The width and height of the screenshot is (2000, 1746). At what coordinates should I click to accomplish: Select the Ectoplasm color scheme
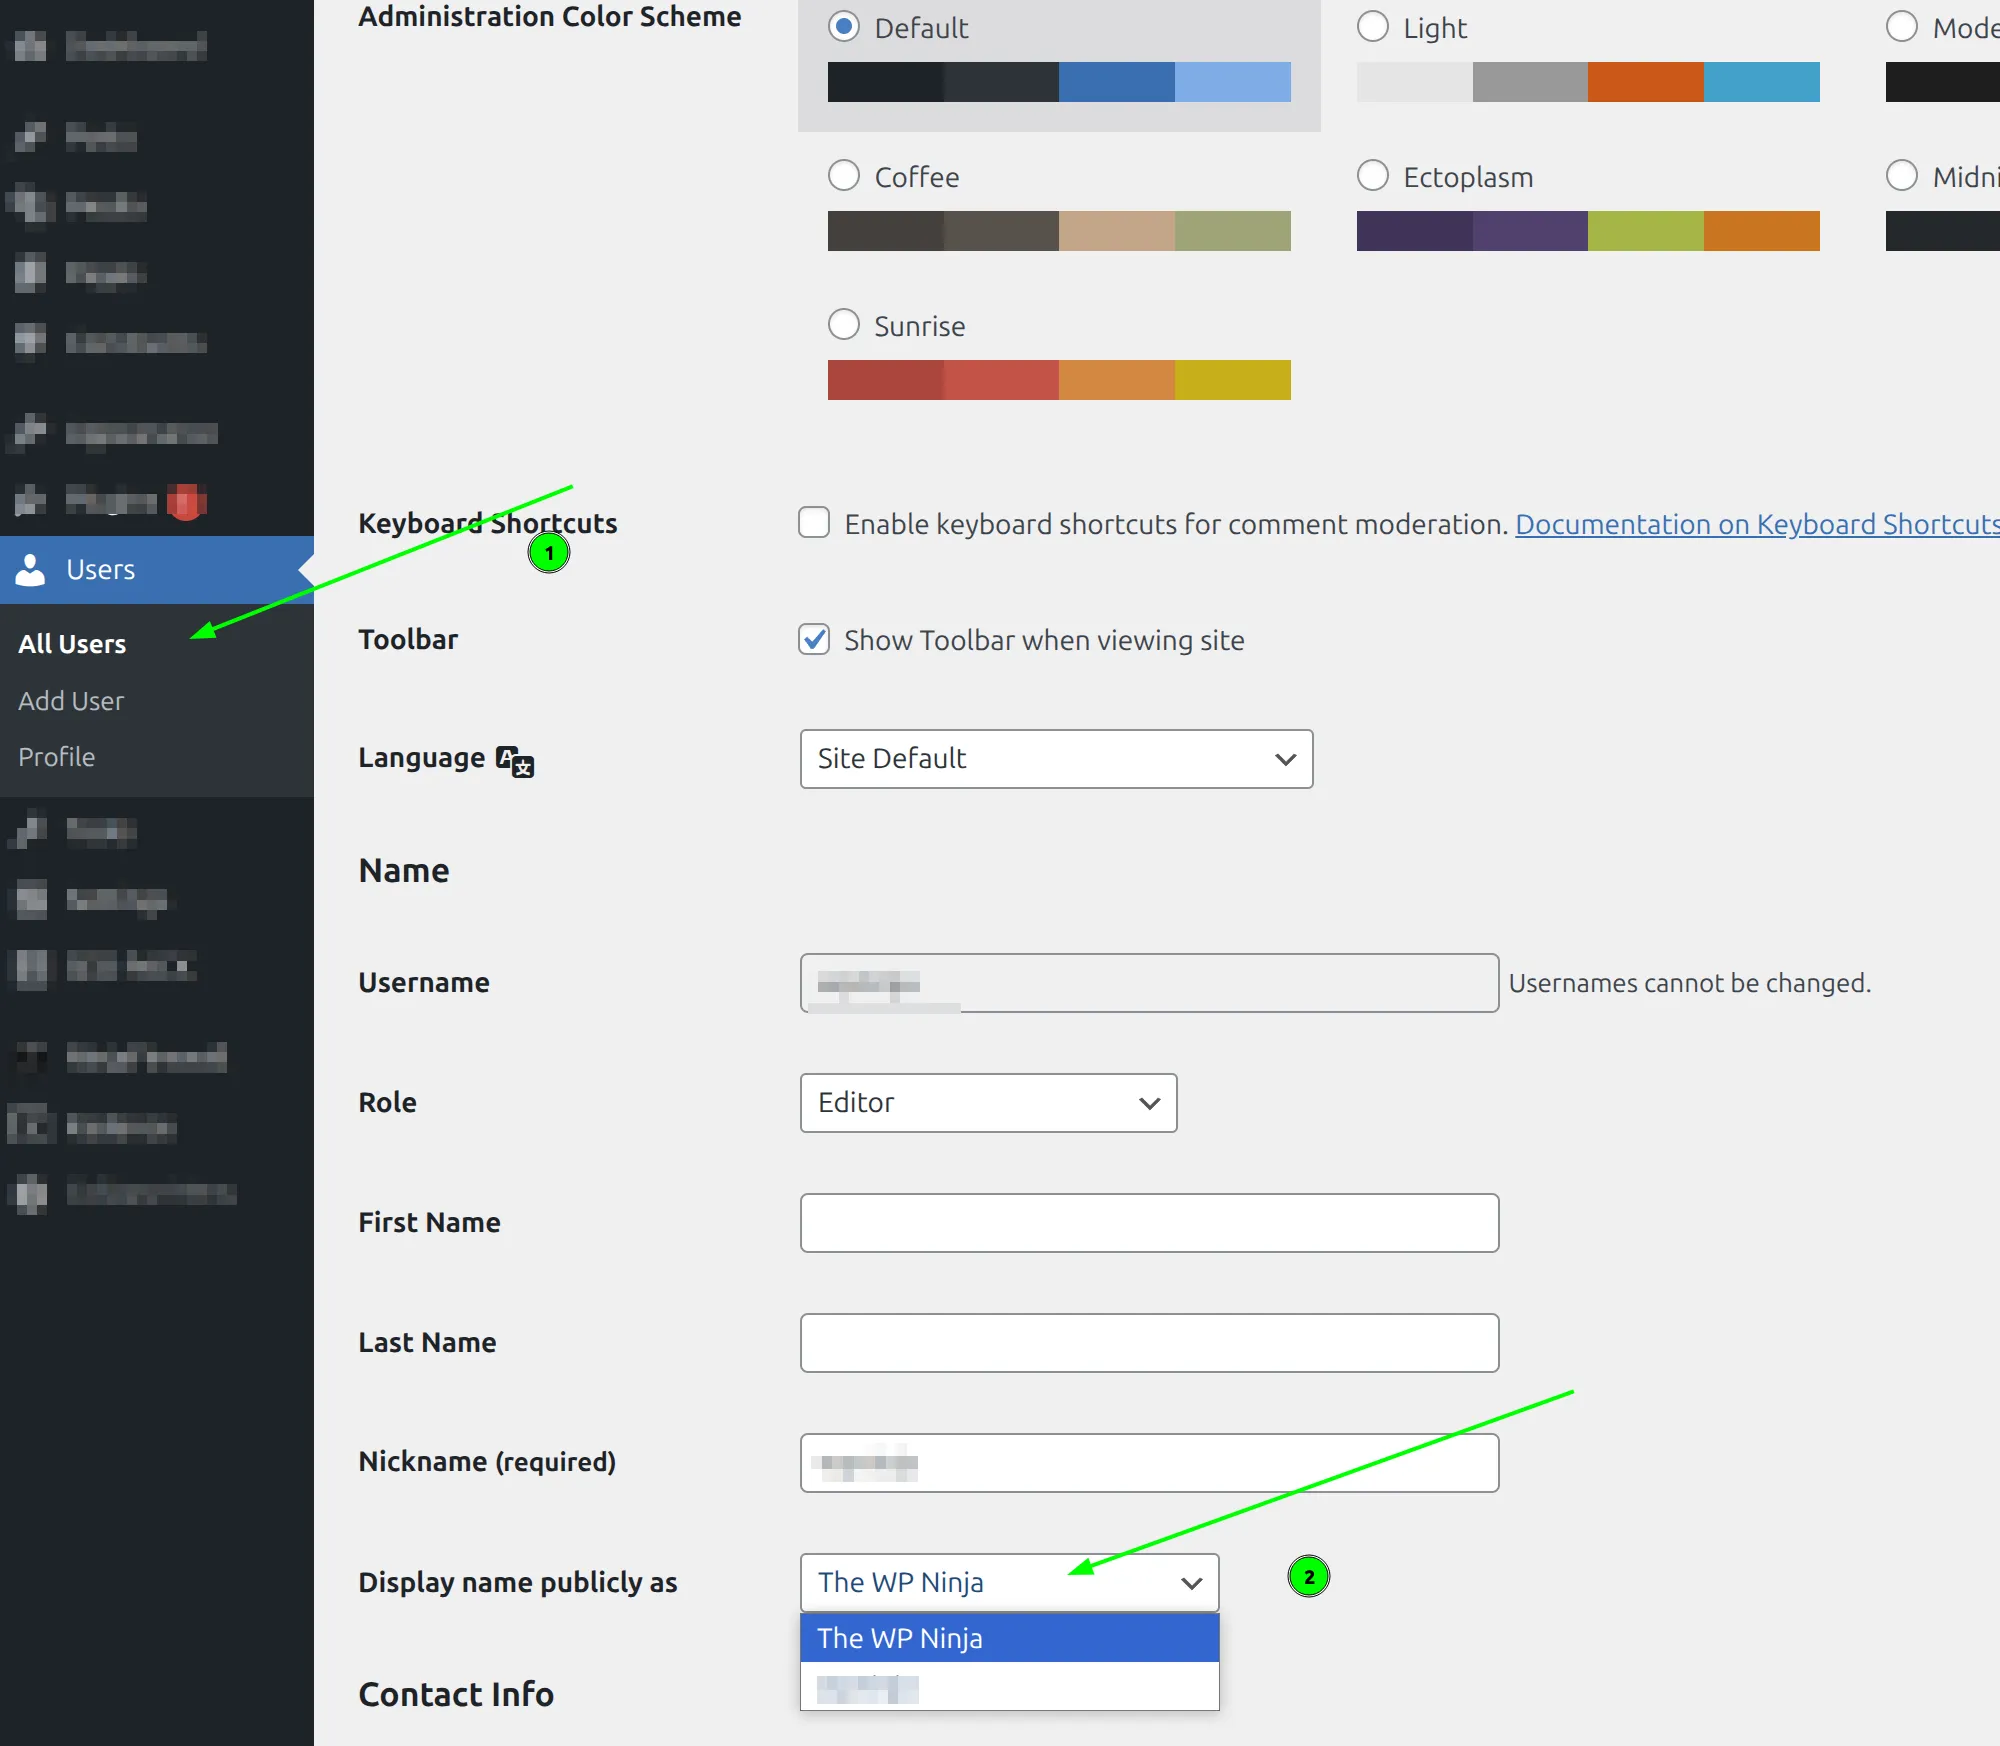1372,176
